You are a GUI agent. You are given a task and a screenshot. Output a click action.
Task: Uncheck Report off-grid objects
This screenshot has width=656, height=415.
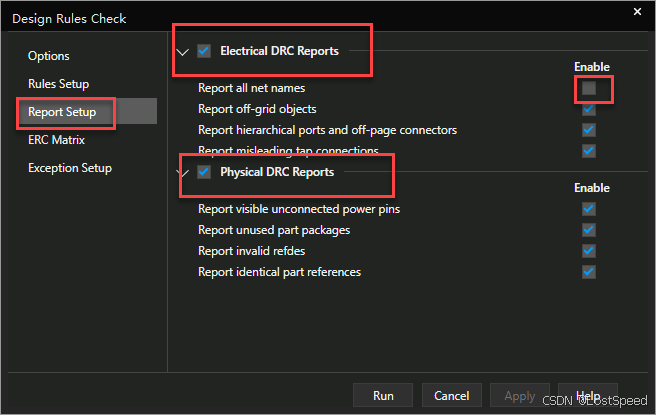point(589,109)
